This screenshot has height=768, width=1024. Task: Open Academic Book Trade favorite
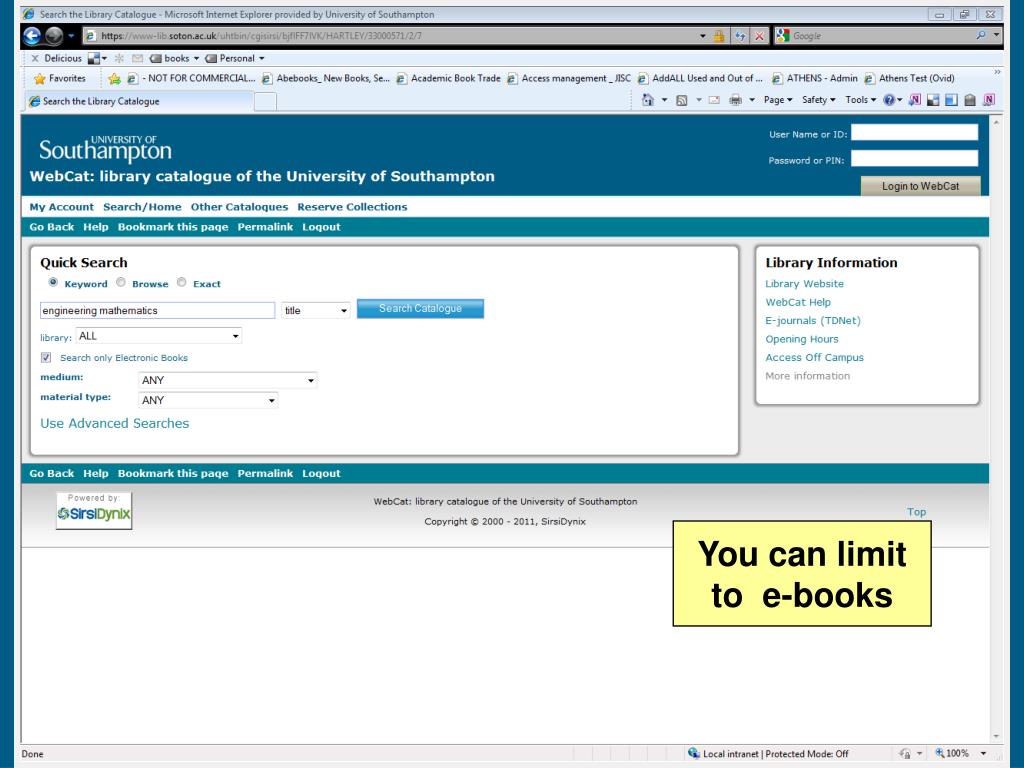pos(448,78)
